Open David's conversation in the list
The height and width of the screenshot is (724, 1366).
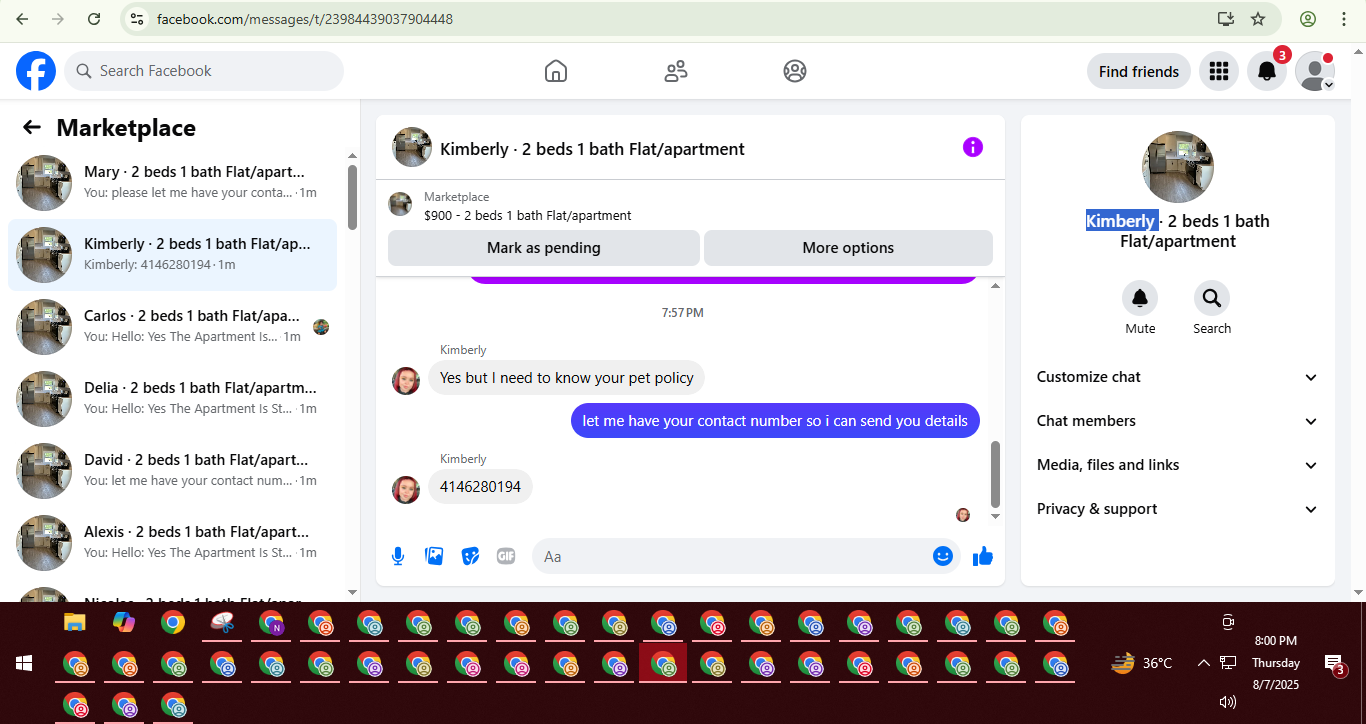click(172, 471)
